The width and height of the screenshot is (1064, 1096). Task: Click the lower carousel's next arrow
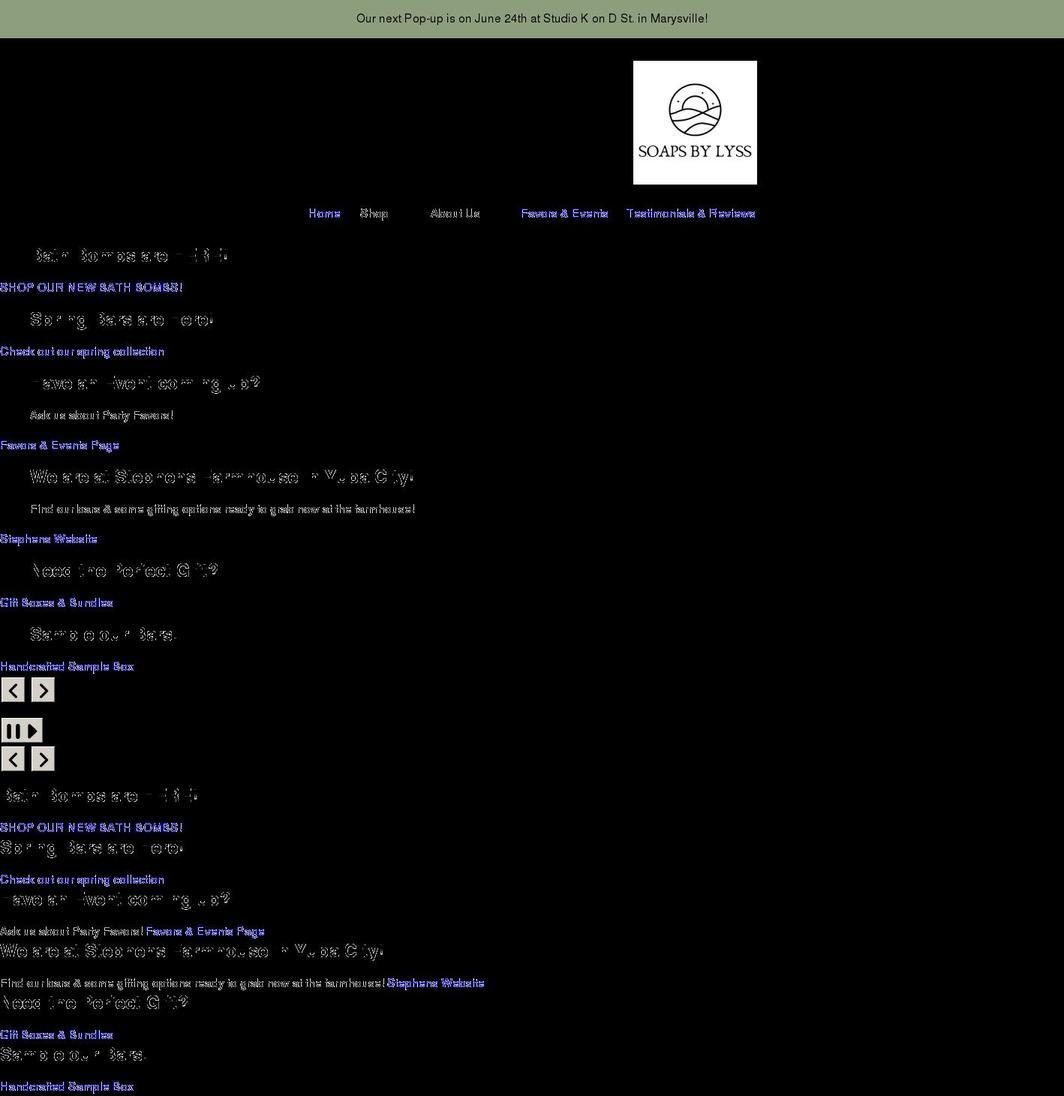click(42, 759)
